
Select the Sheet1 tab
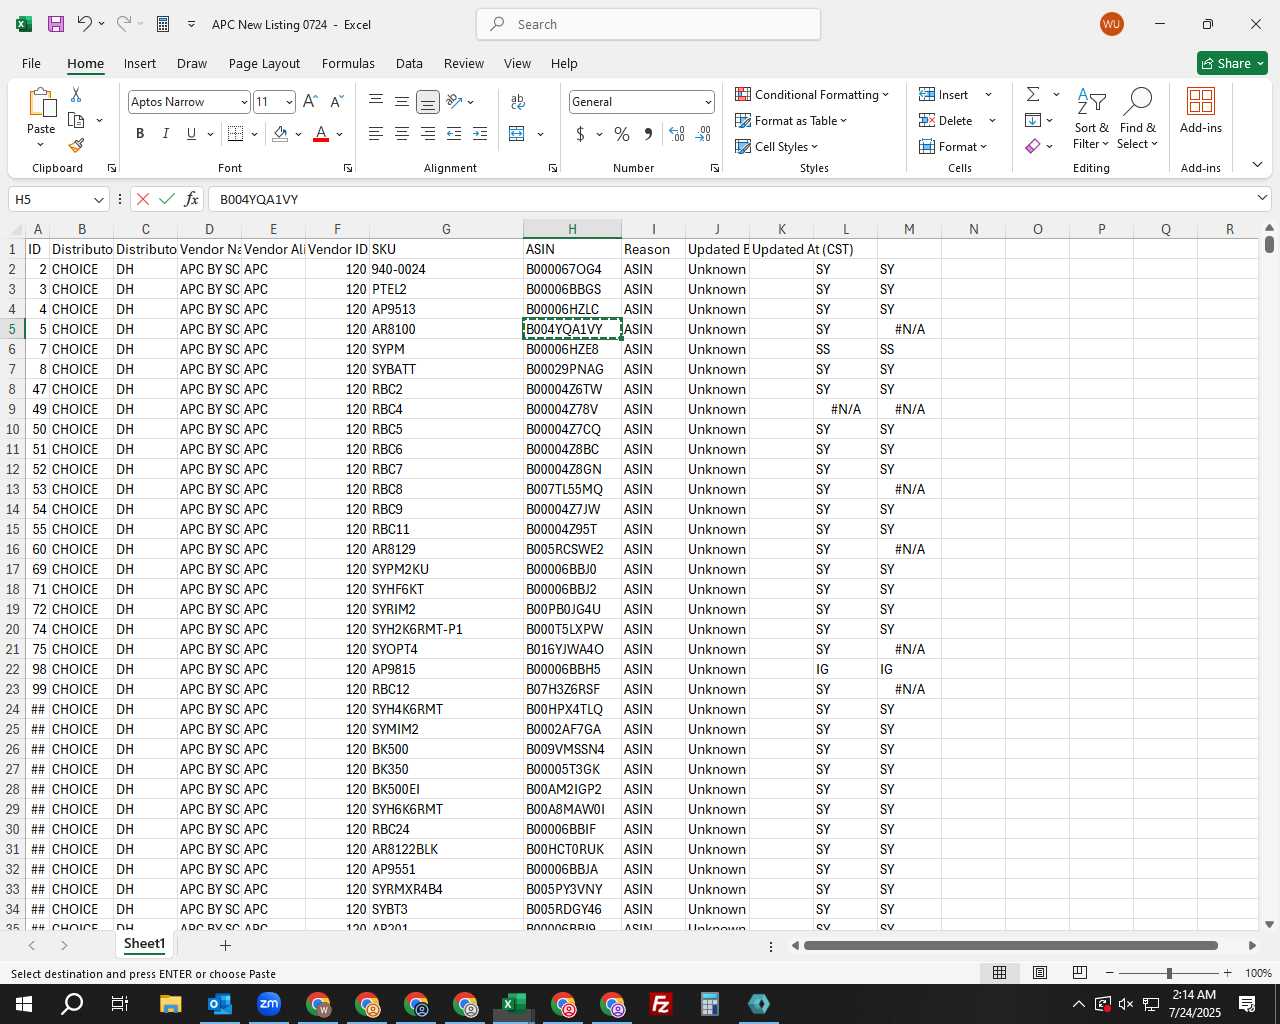point(144,944)
